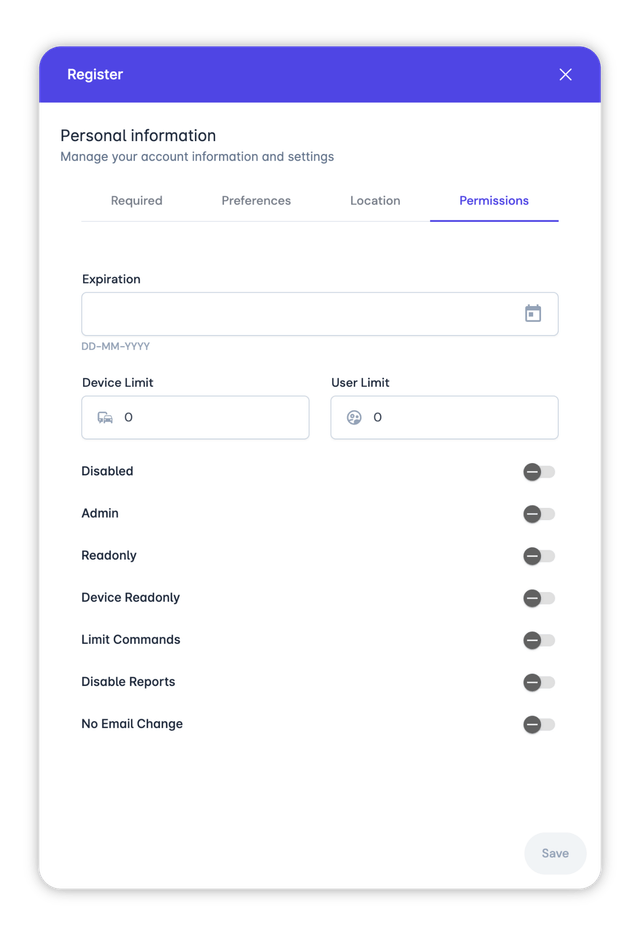This screenshot has height=935, width=640.
Task: Click the vehicle icon in the Device Limit field
Action: click(105, 417)
